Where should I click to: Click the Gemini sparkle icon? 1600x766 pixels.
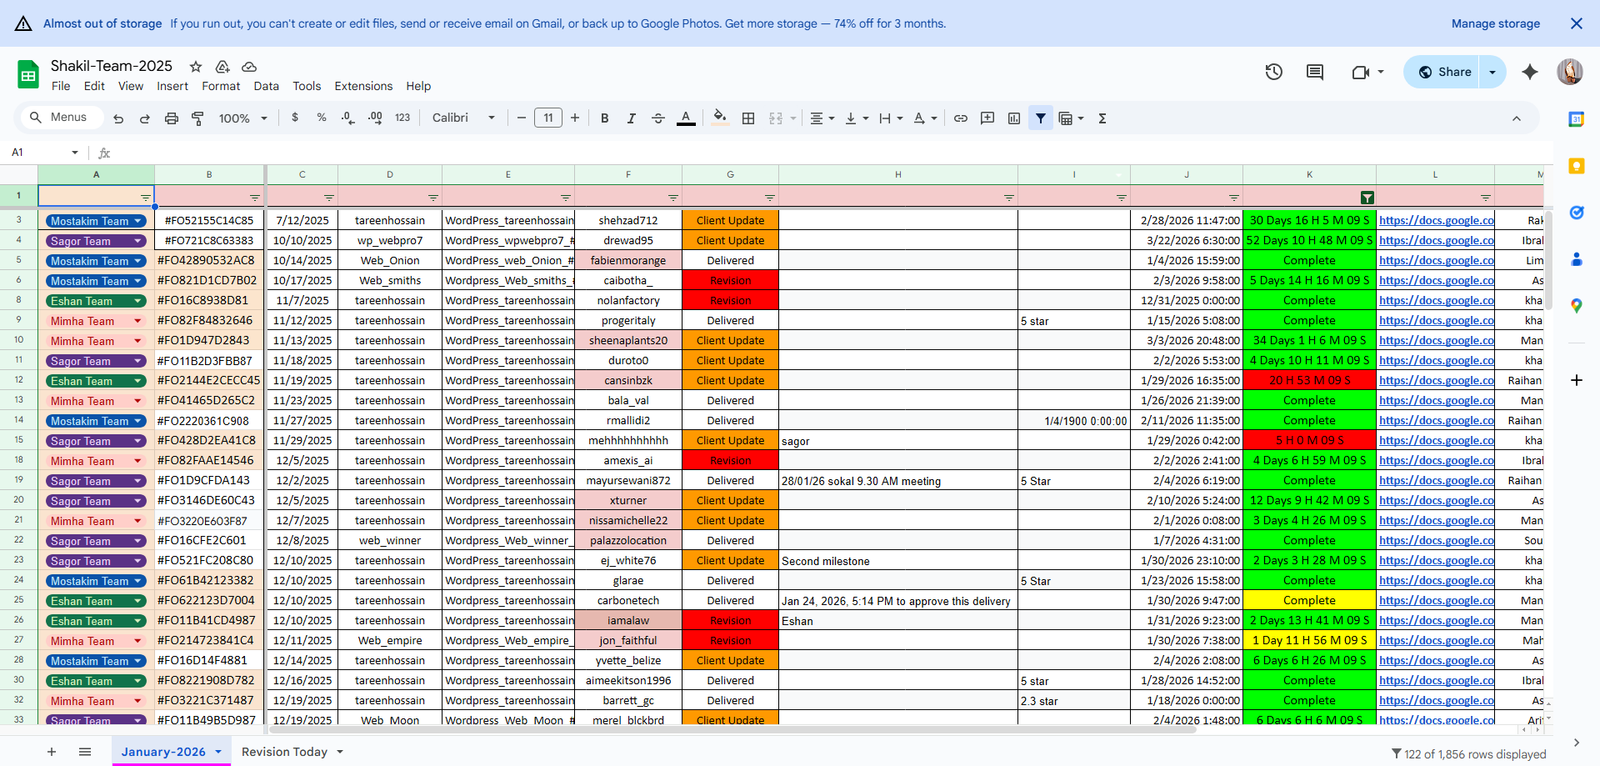(1530, 72)
